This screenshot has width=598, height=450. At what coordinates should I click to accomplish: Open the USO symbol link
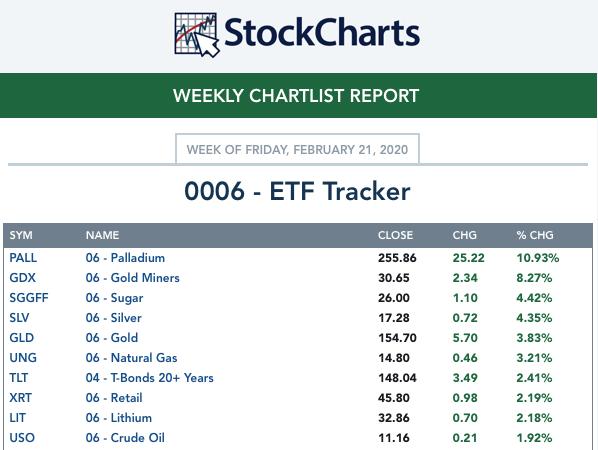[x=22, y=437]
